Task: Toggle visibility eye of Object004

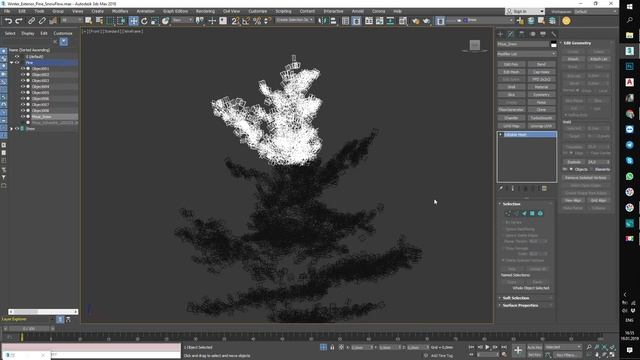Action: (x=23, y=87)
